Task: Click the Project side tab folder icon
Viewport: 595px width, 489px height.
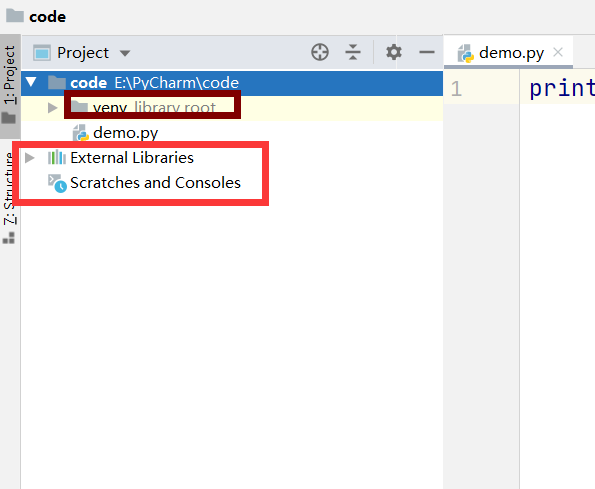Action: [9, 118]
